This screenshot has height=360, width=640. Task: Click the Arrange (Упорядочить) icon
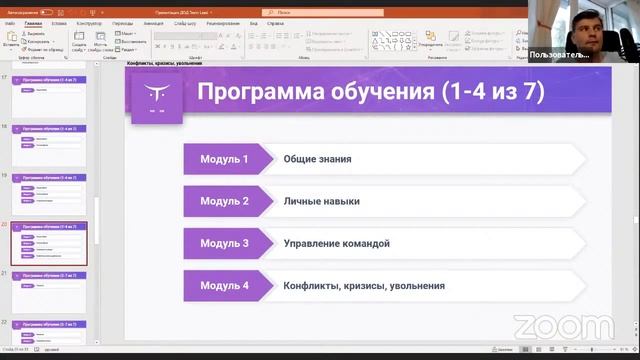click(430, 36)
